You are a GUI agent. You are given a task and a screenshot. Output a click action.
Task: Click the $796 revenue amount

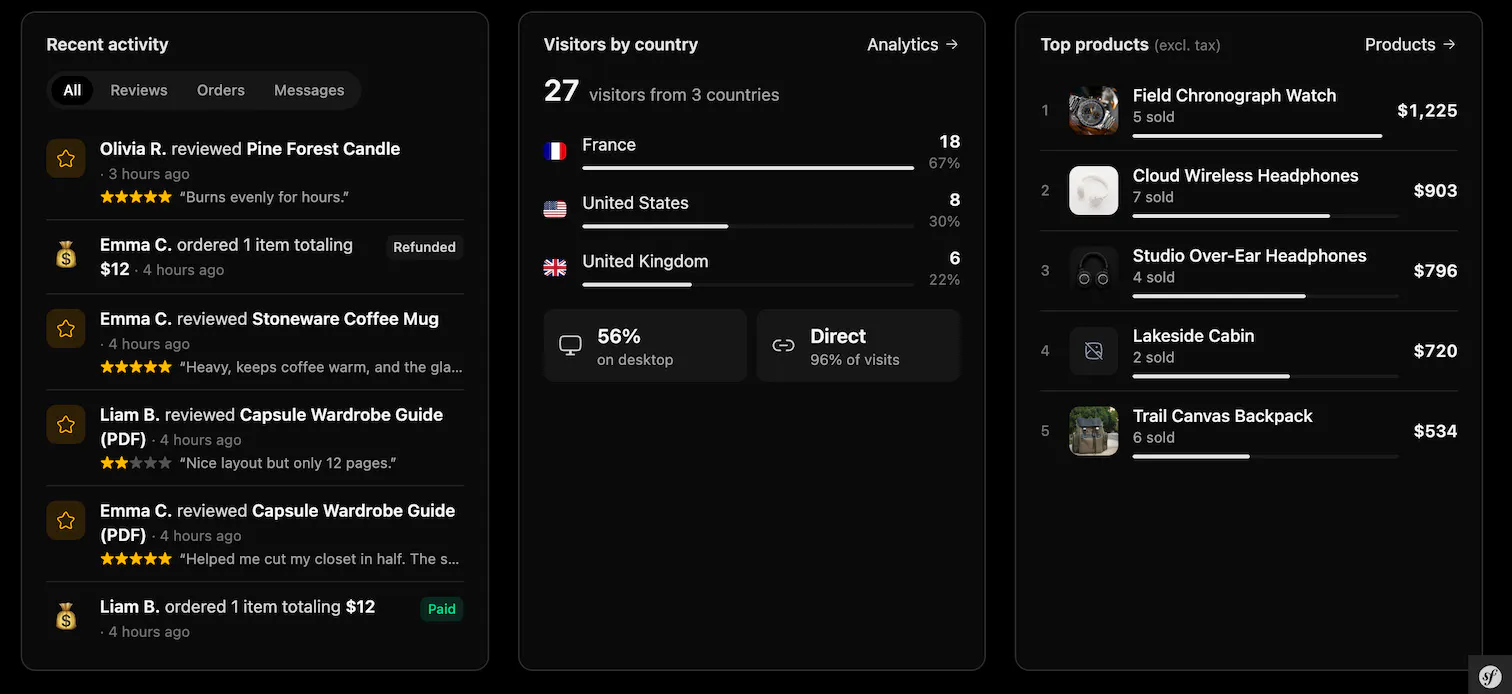[x=1435, y=271]
